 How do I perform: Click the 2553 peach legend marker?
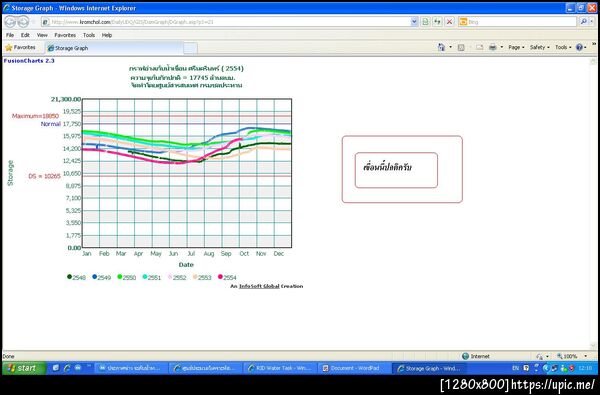(195, 277)
